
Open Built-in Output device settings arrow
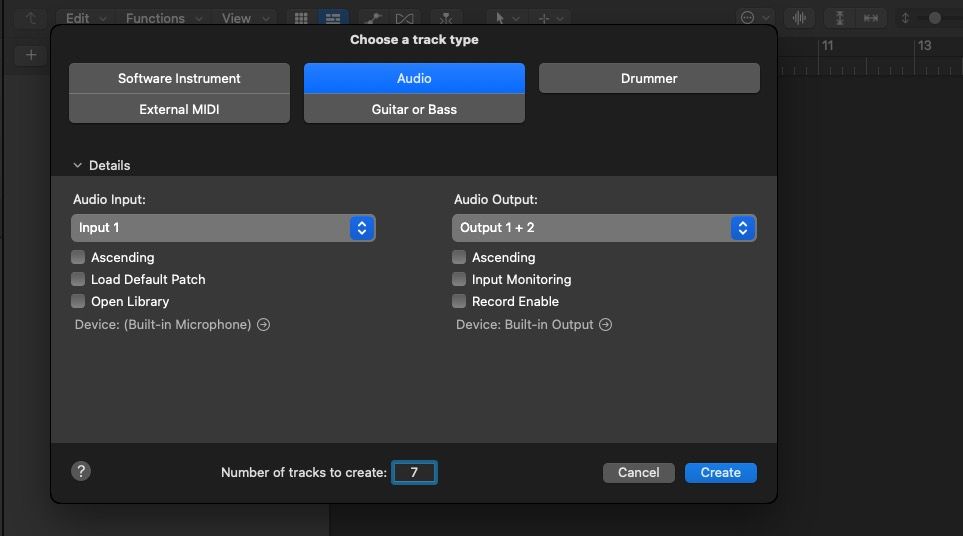606,325
